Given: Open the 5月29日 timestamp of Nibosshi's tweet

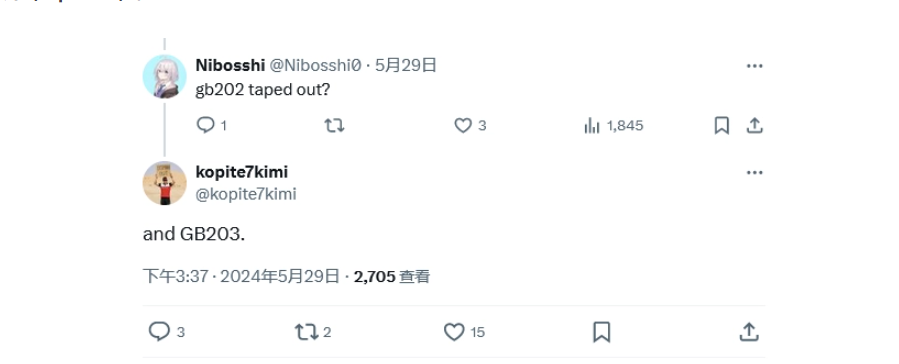Looking at the screenshot, I should click(x=406, y=65).
